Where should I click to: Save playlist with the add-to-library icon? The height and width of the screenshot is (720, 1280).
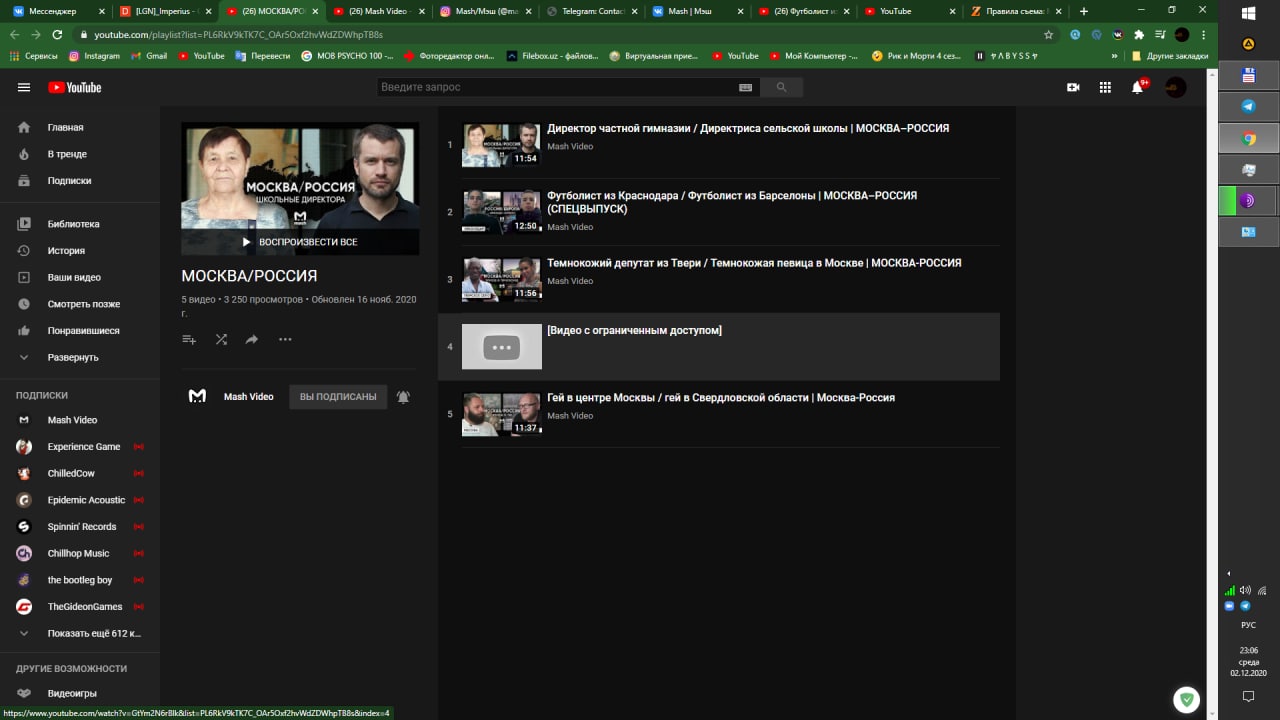point(189,339)
